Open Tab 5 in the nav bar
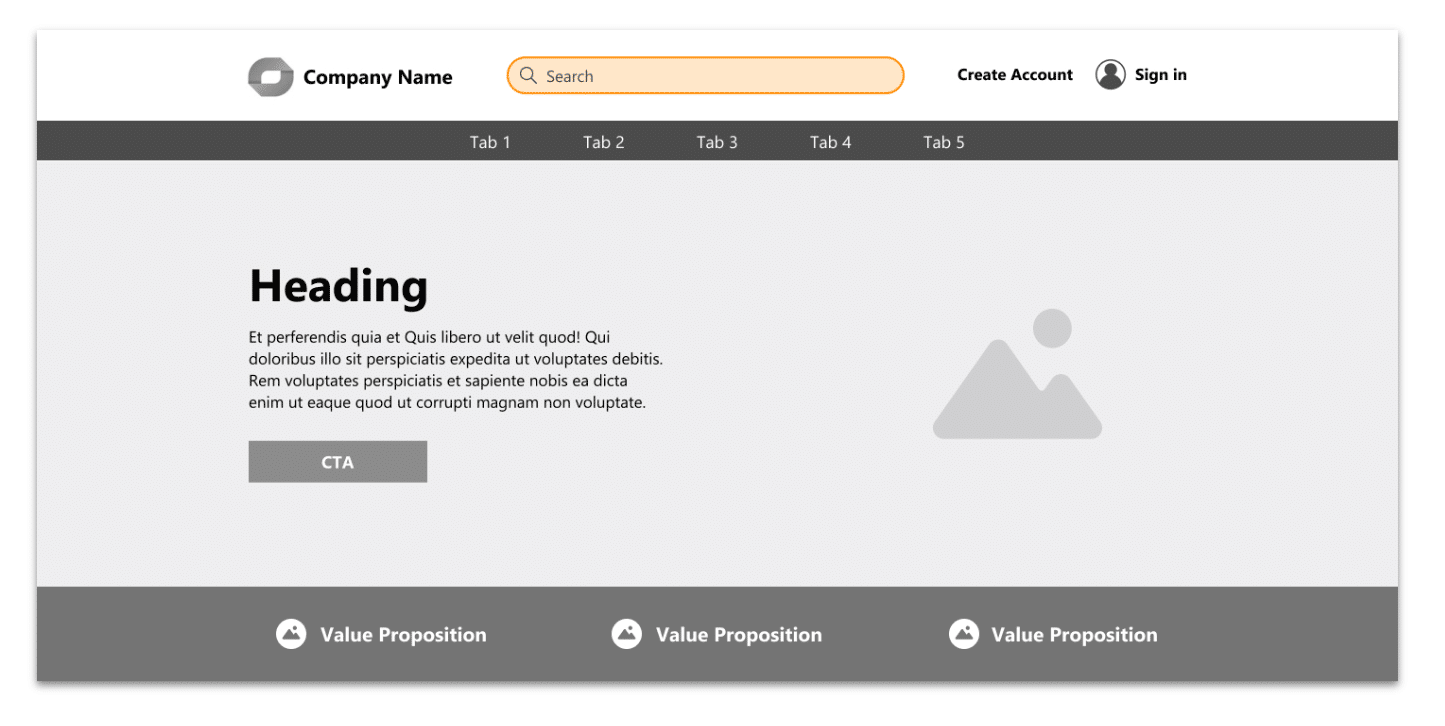This screenshot has width=1445, height=726. (x=944, y=142)
